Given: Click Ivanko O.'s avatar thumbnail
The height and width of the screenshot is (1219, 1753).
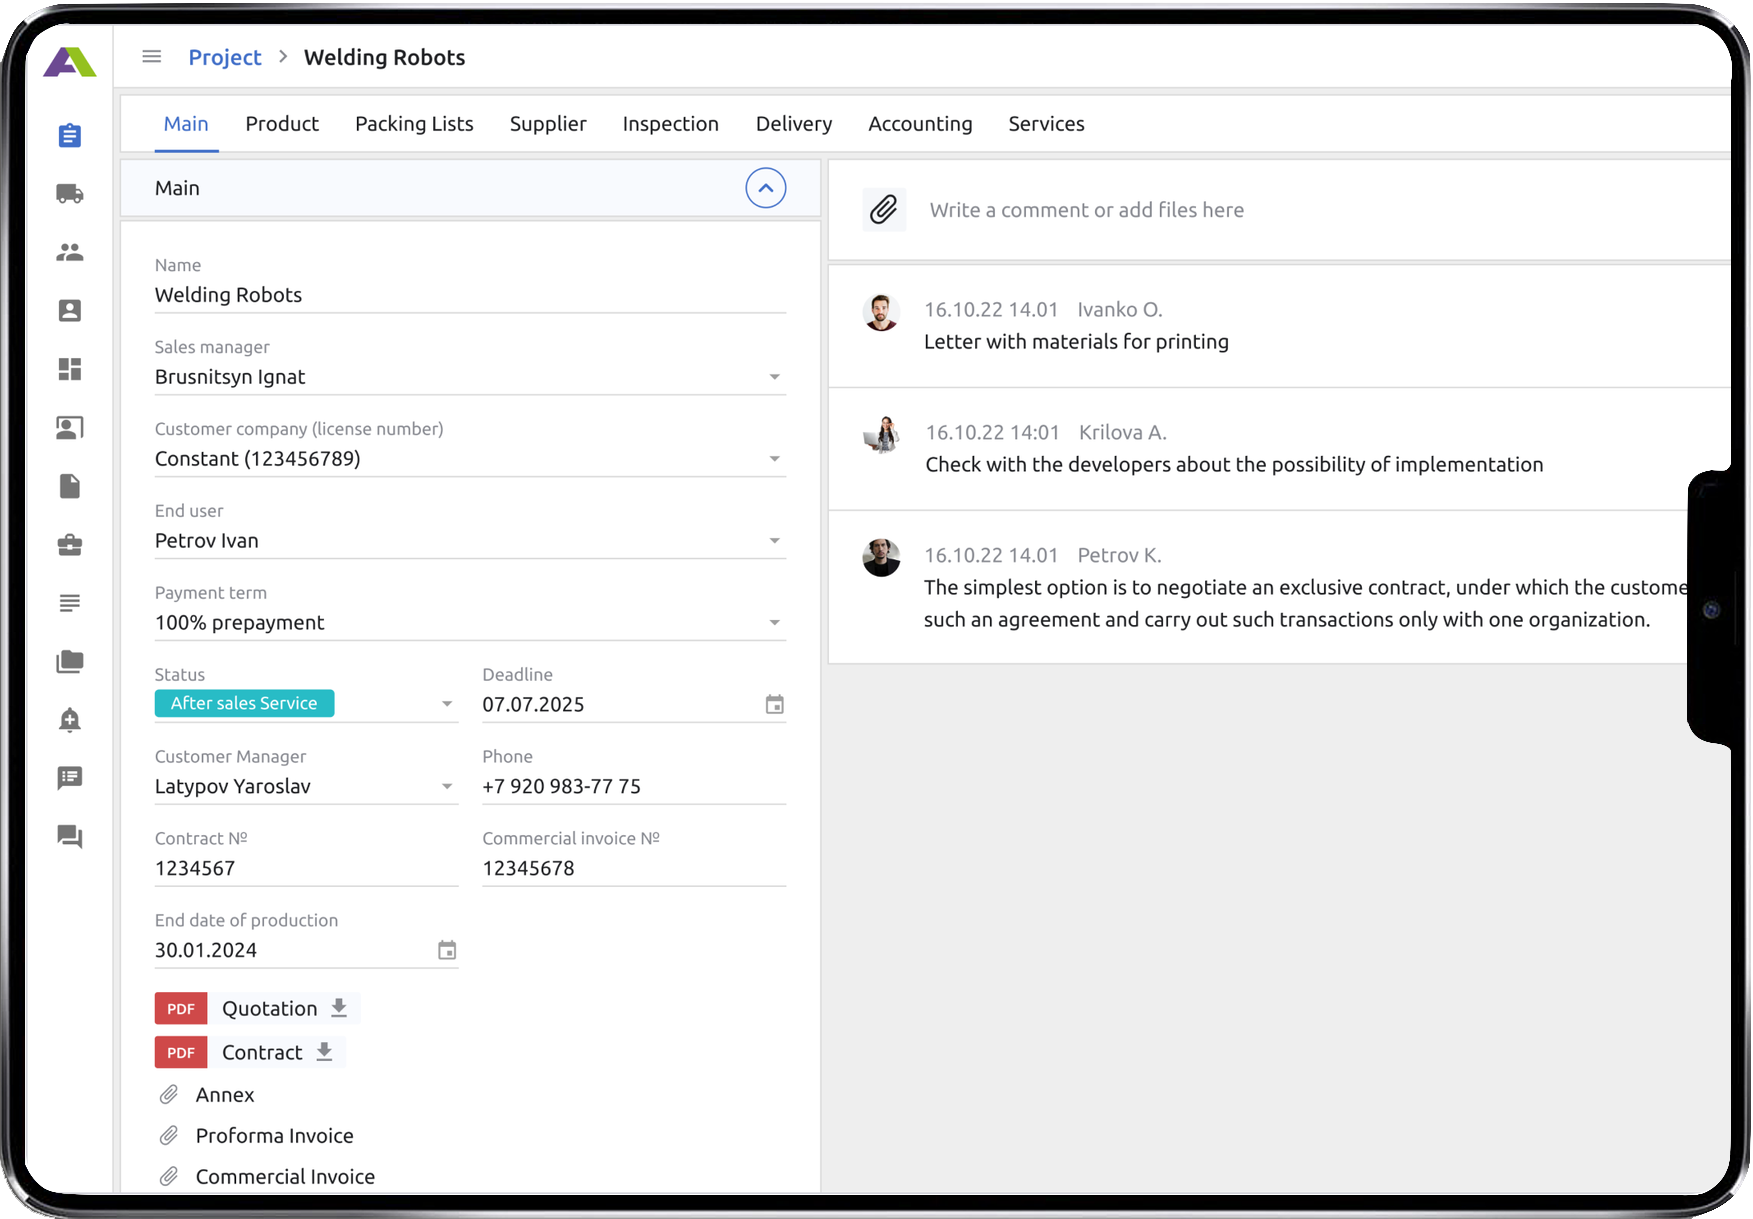Looking at the screenshot, I should coord(881,312).
